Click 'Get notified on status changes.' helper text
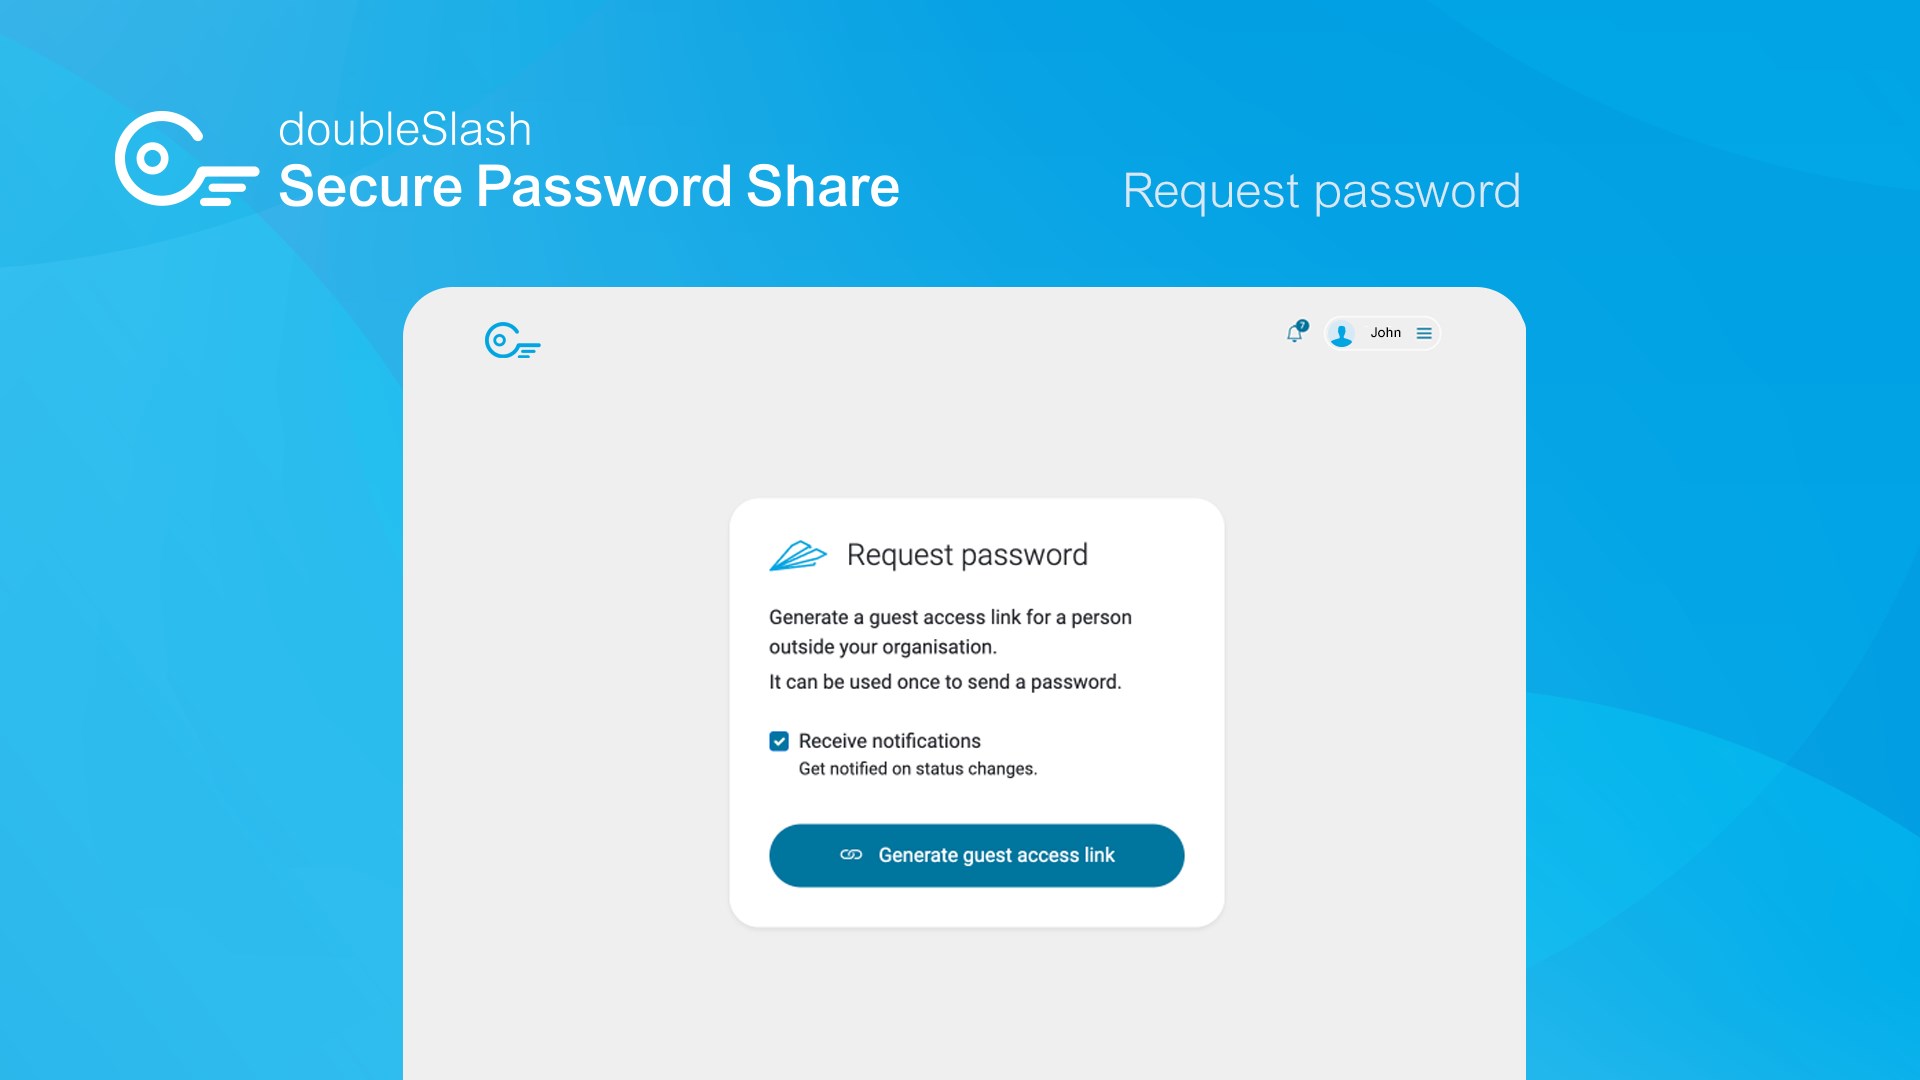Screen dimensions: 1920x1080 [x=917, y=769]
